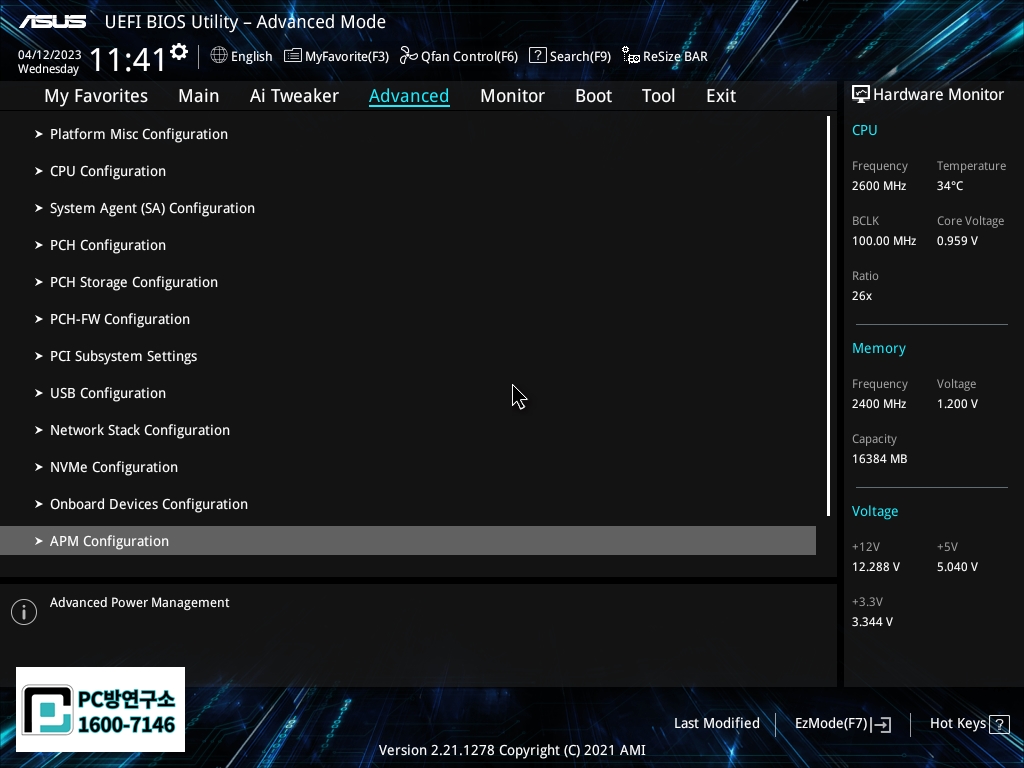Expand Platform Misc Configuration arrow
Screen dimensions: 1024x768
[39, 134]
